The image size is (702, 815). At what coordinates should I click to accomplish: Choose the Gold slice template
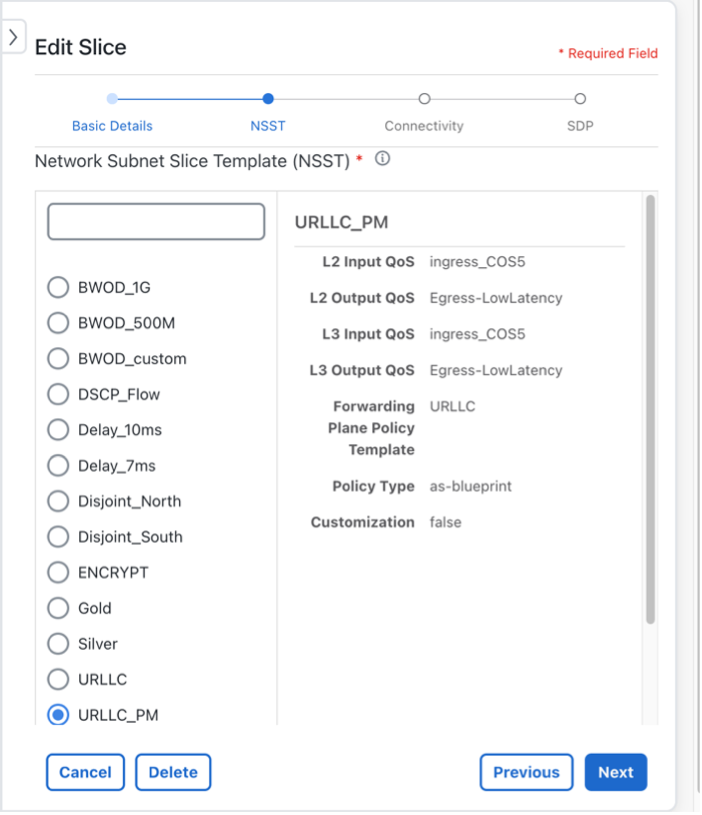click(58, 608)
